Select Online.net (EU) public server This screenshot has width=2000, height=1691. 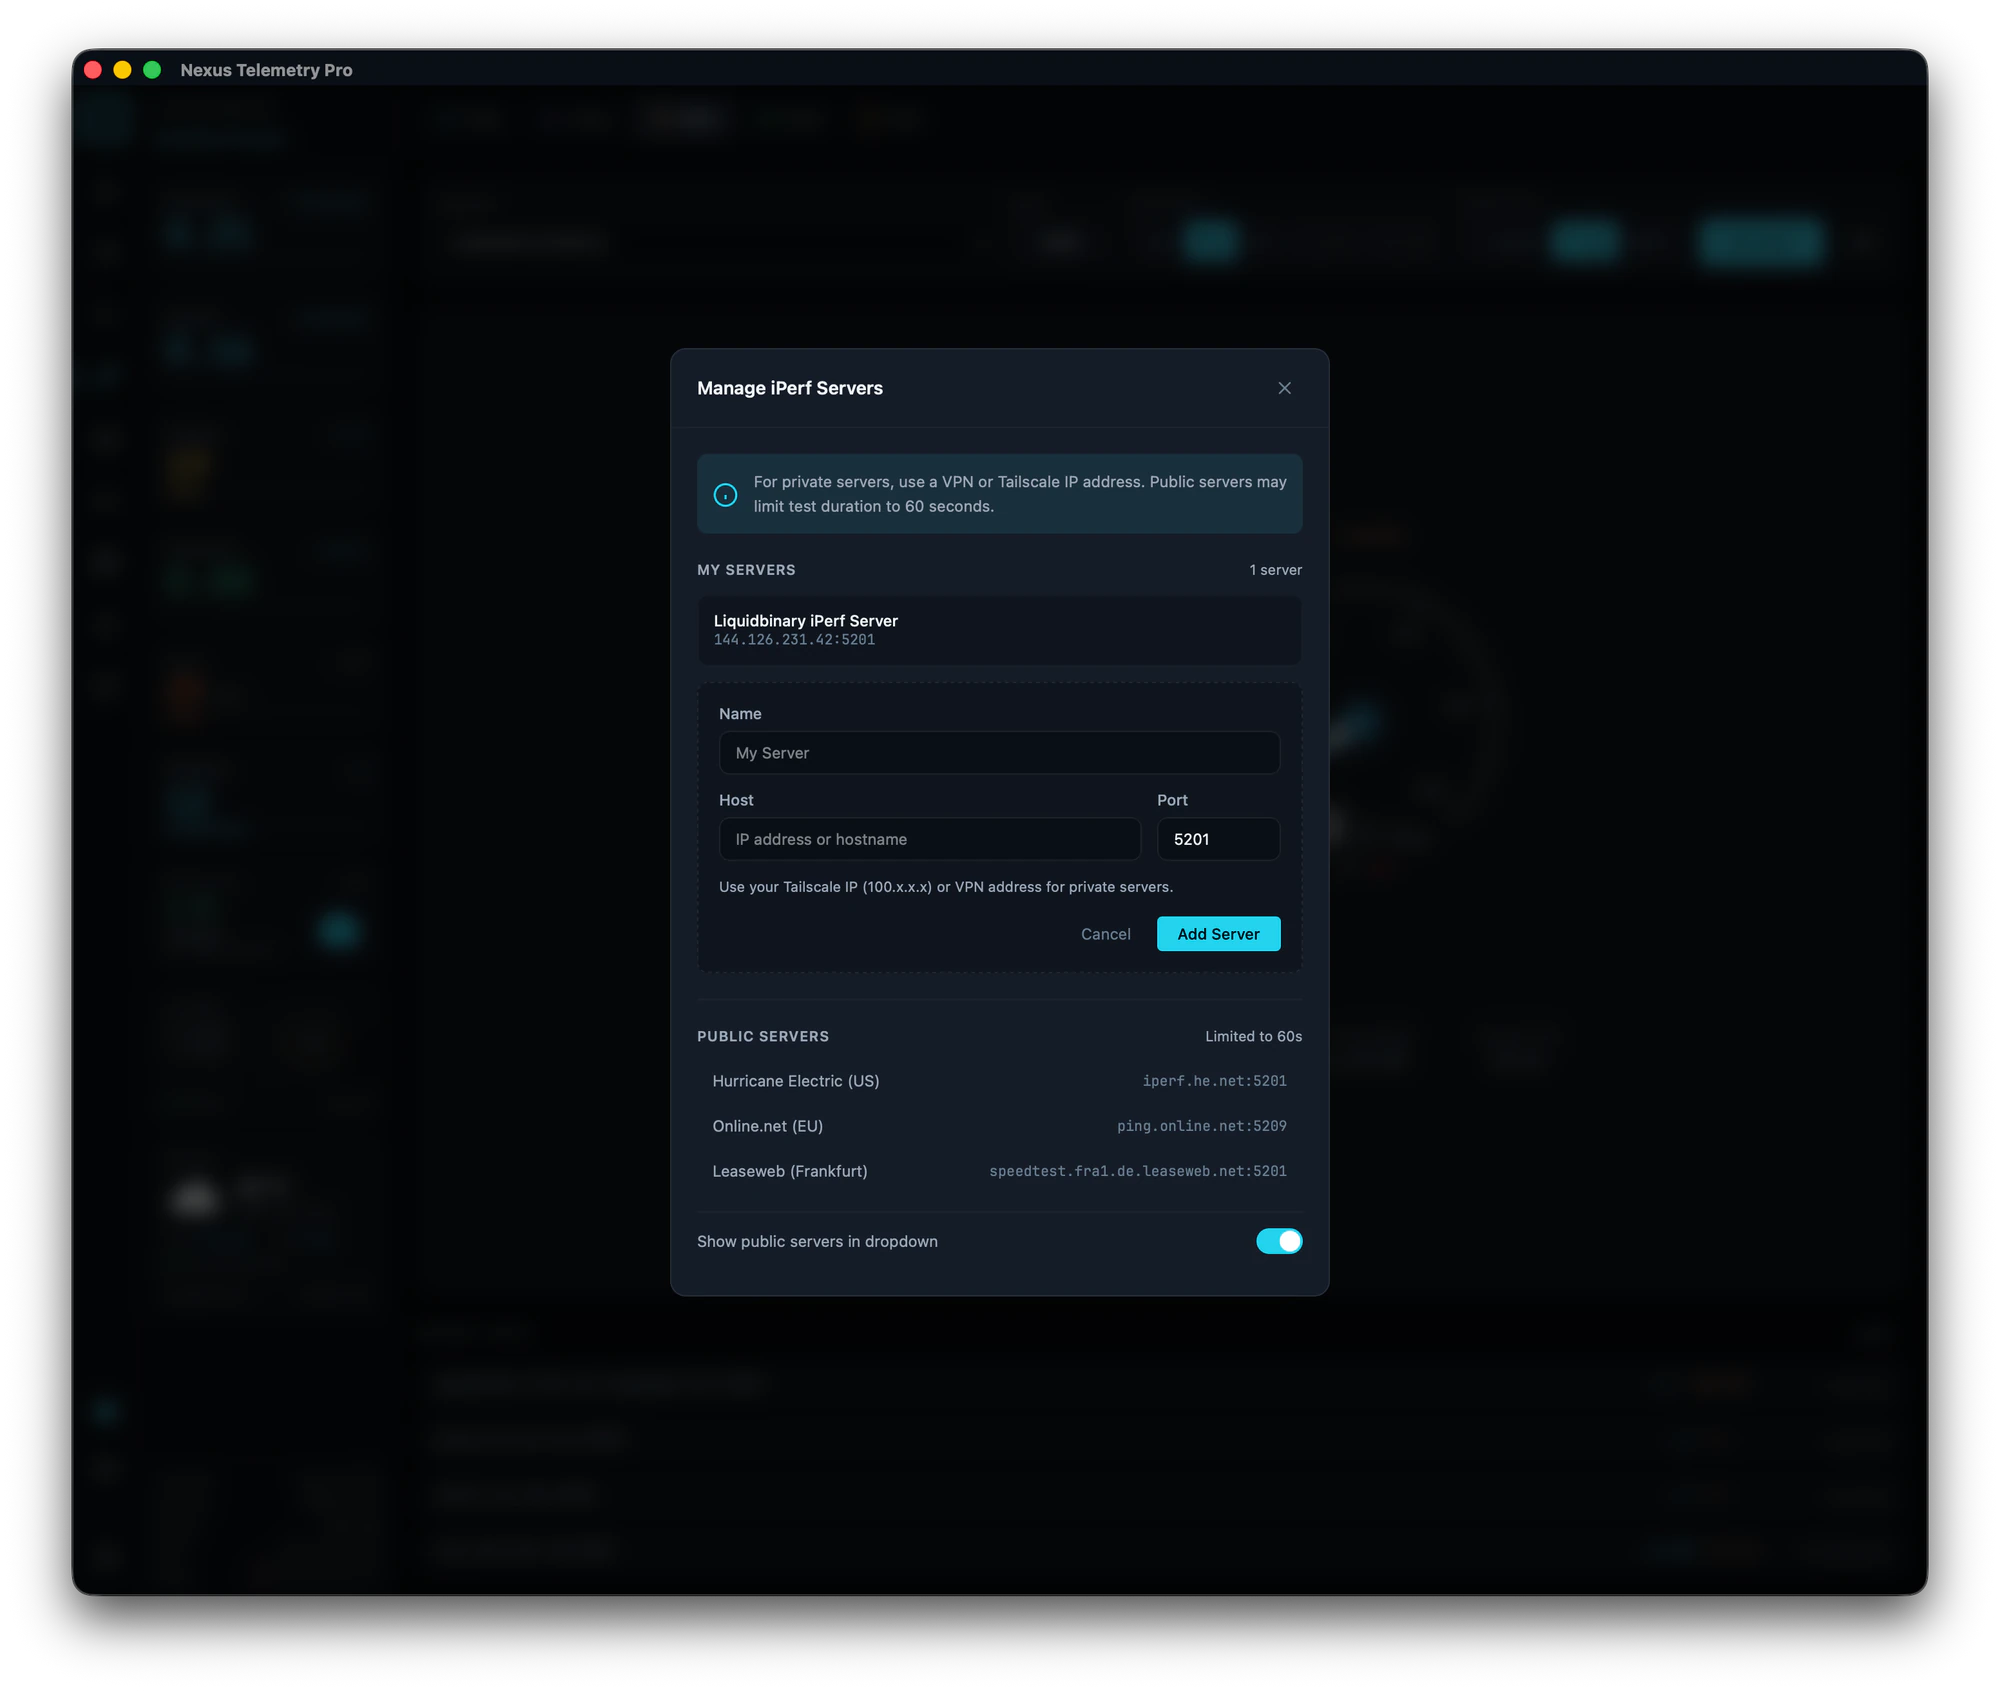pyautogui.click(x=999, y=1126)
